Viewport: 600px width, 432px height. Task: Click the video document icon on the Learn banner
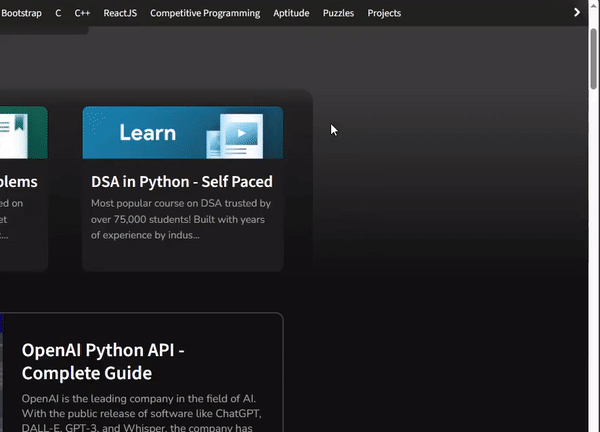(235, 136)
